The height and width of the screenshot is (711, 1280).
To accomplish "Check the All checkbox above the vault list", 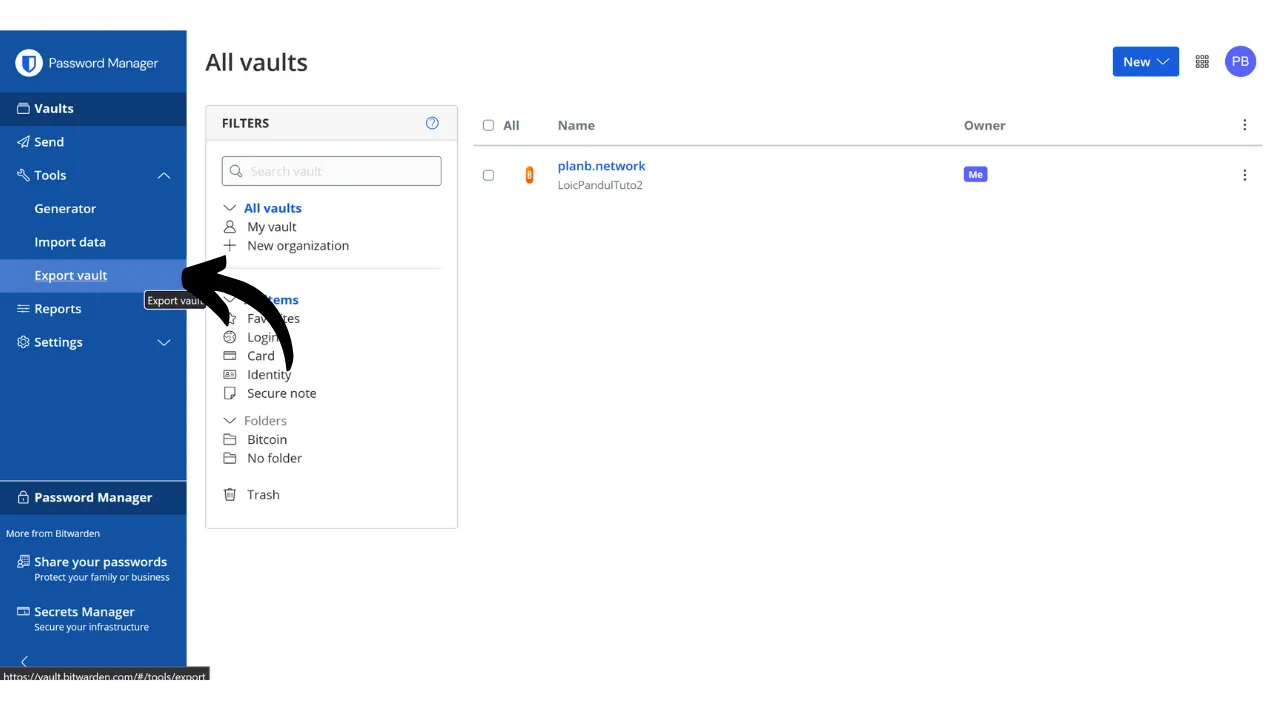I will (x=488, y=124).
